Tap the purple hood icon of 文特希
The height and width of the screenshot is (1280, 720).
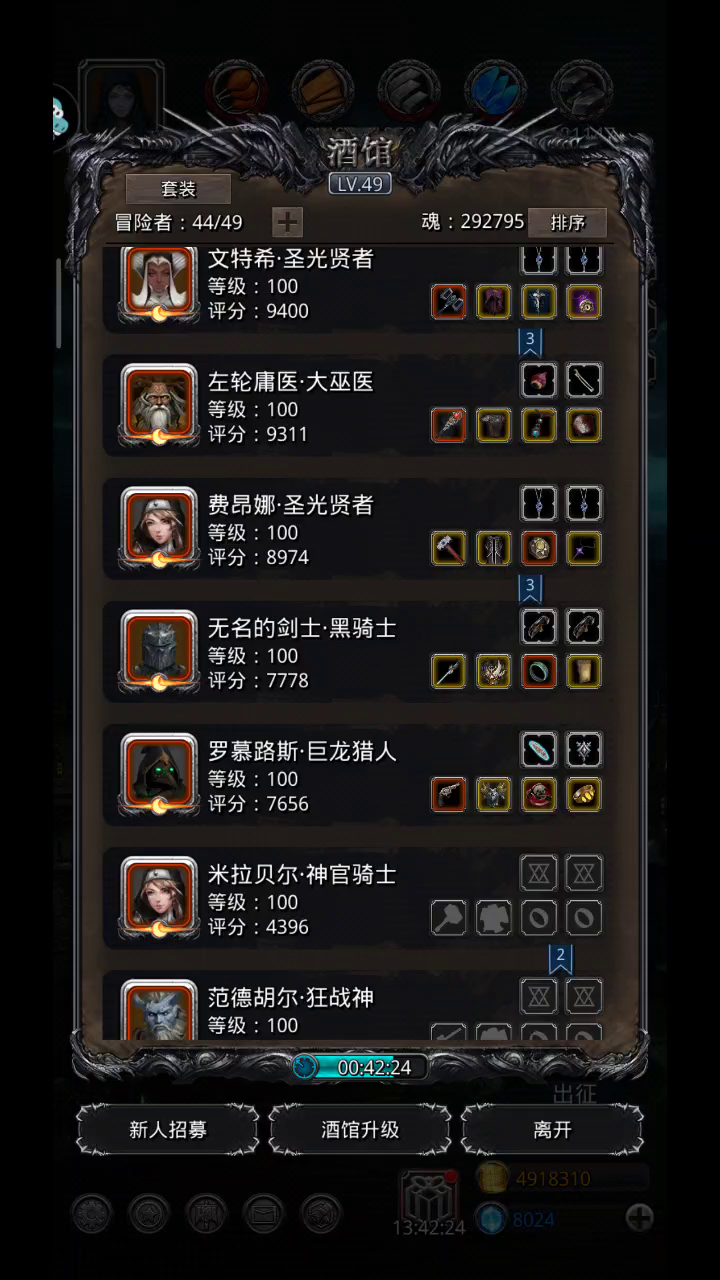point(493,302)
